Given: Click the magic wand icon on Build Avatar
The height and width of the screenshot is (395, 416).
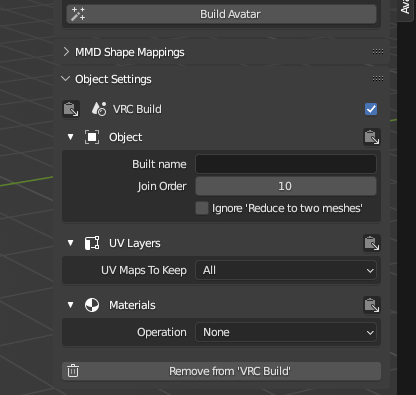Looking at the screenshot, I should [x=78, y=14].
